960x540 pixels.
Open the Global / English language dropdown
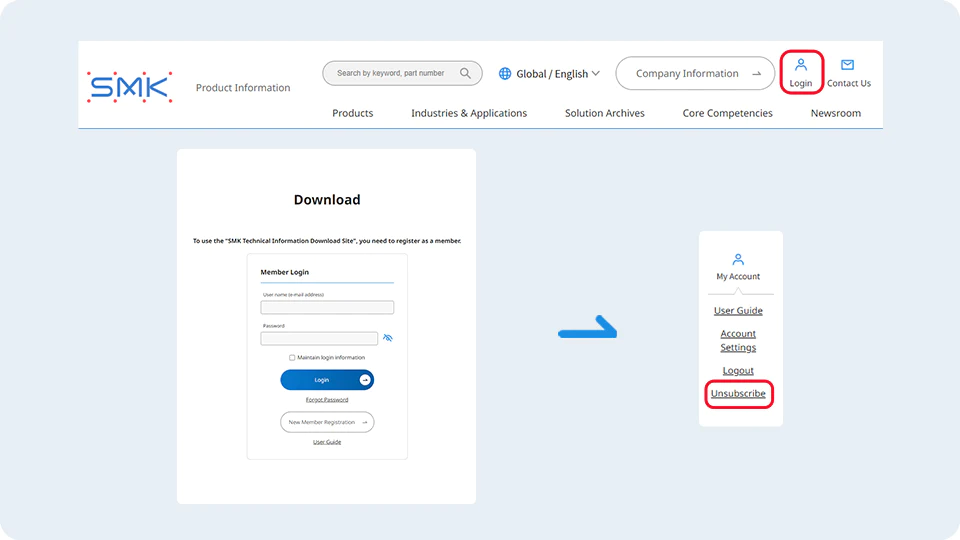pos(549,73)
